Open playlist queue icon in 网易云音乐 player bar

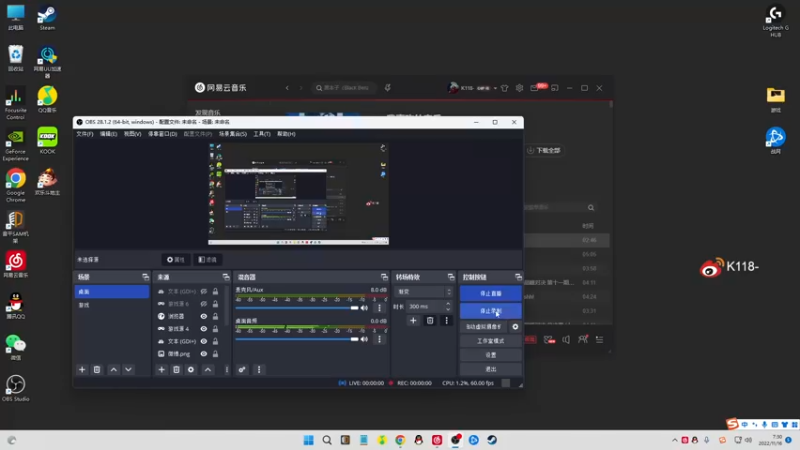pos(599,339)
